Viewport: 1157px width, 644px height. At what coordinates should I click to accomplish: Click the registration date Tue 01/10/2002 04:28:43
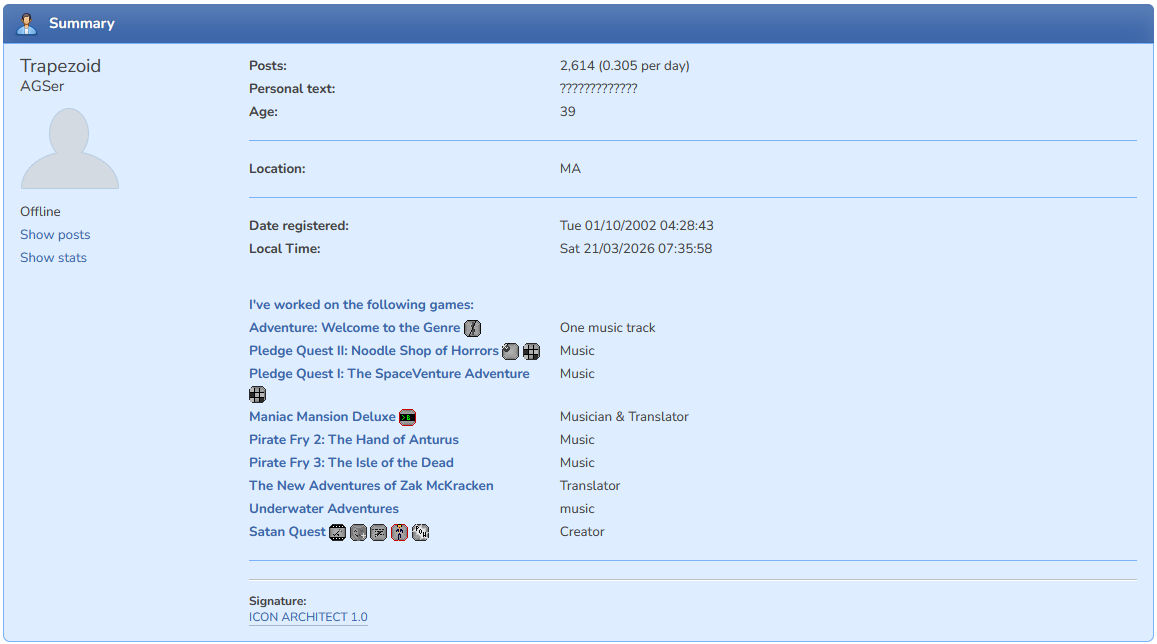636,226
